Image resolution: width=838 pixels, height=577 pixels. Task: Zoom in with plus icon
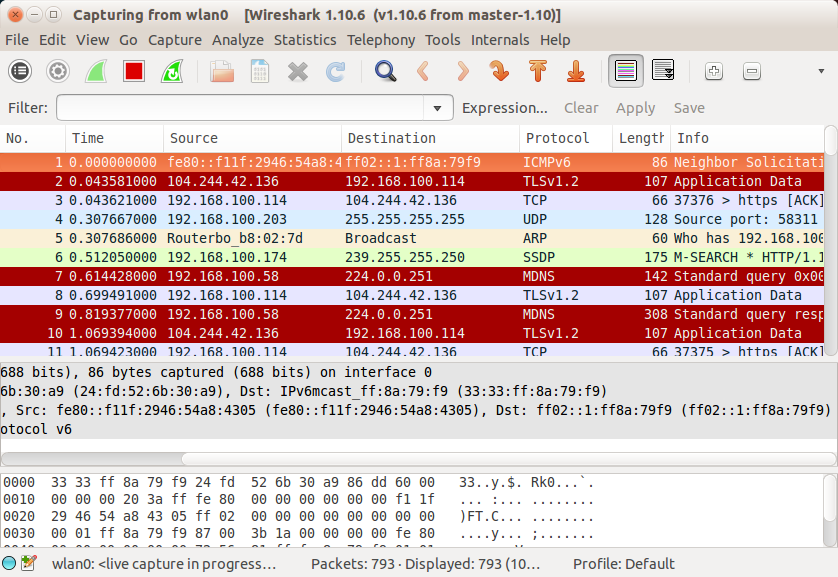click(x=713, y=71)
